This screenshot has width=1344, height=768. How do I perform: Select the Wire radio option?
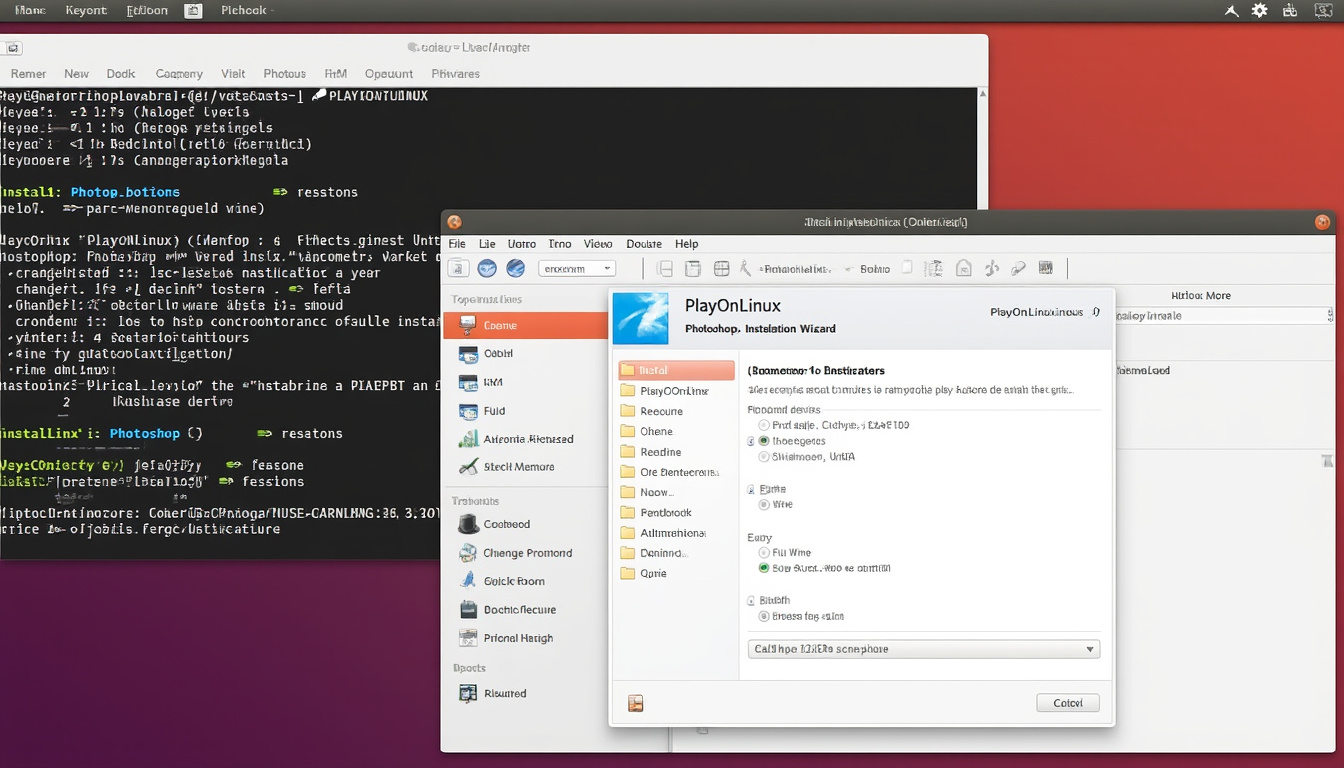[x=765, y=505]
